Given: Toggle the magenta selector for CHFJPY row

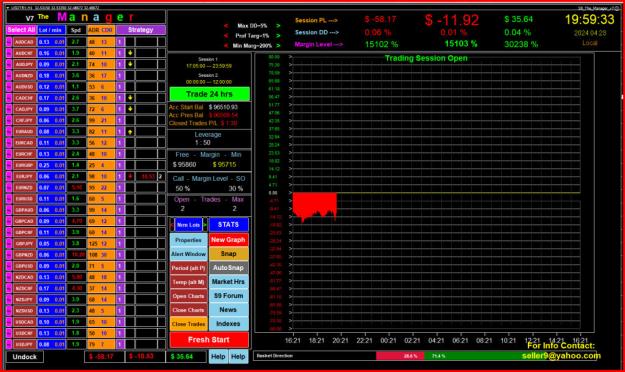Looking at the screenshot, I should click(x=9, y=120).
